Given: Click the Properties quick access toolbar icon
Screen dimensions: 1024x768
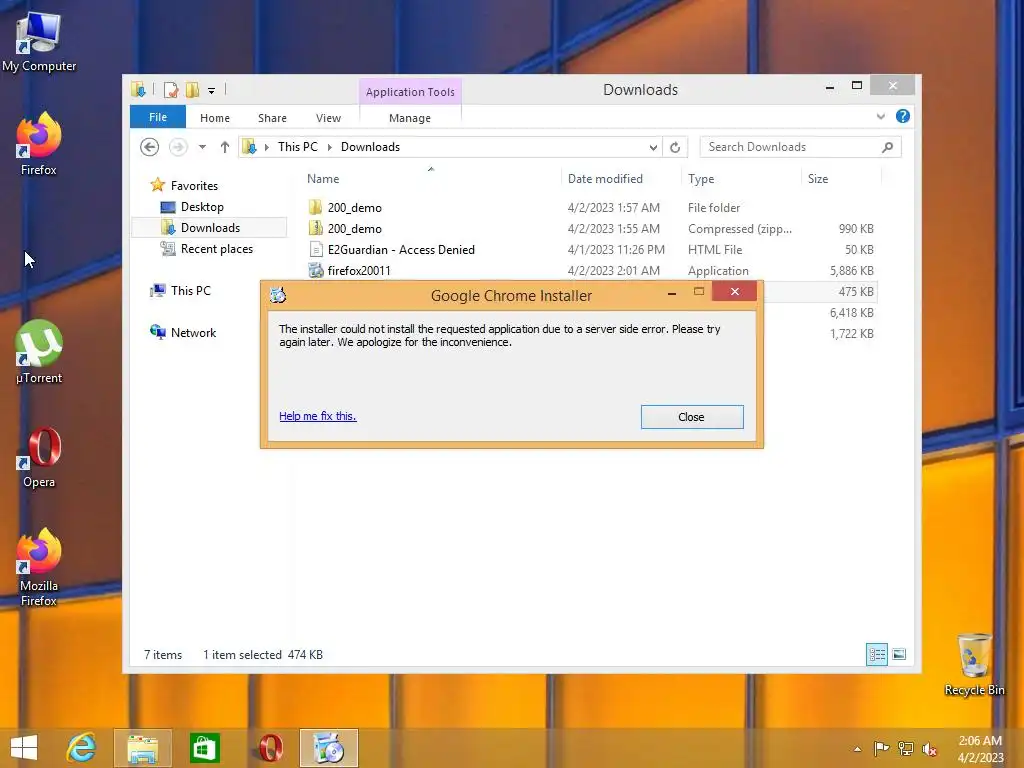Looking at the screenshot, I should pyautogui.click(x=170, y=89).
